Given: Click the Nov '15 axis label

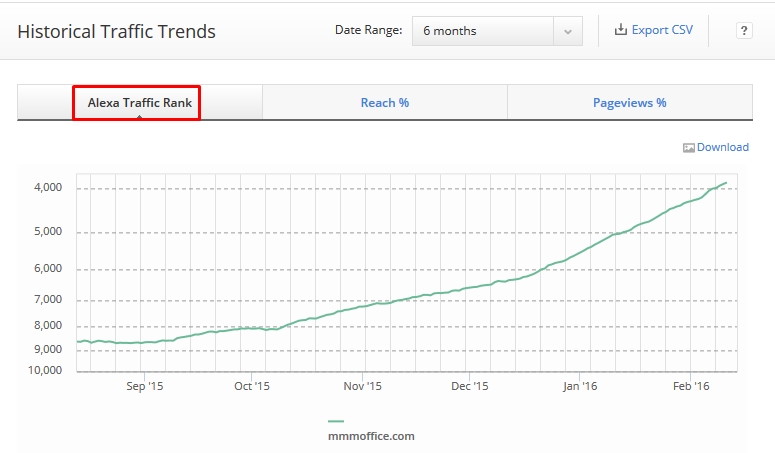Looking at the screenshot, I should (363, 386).
